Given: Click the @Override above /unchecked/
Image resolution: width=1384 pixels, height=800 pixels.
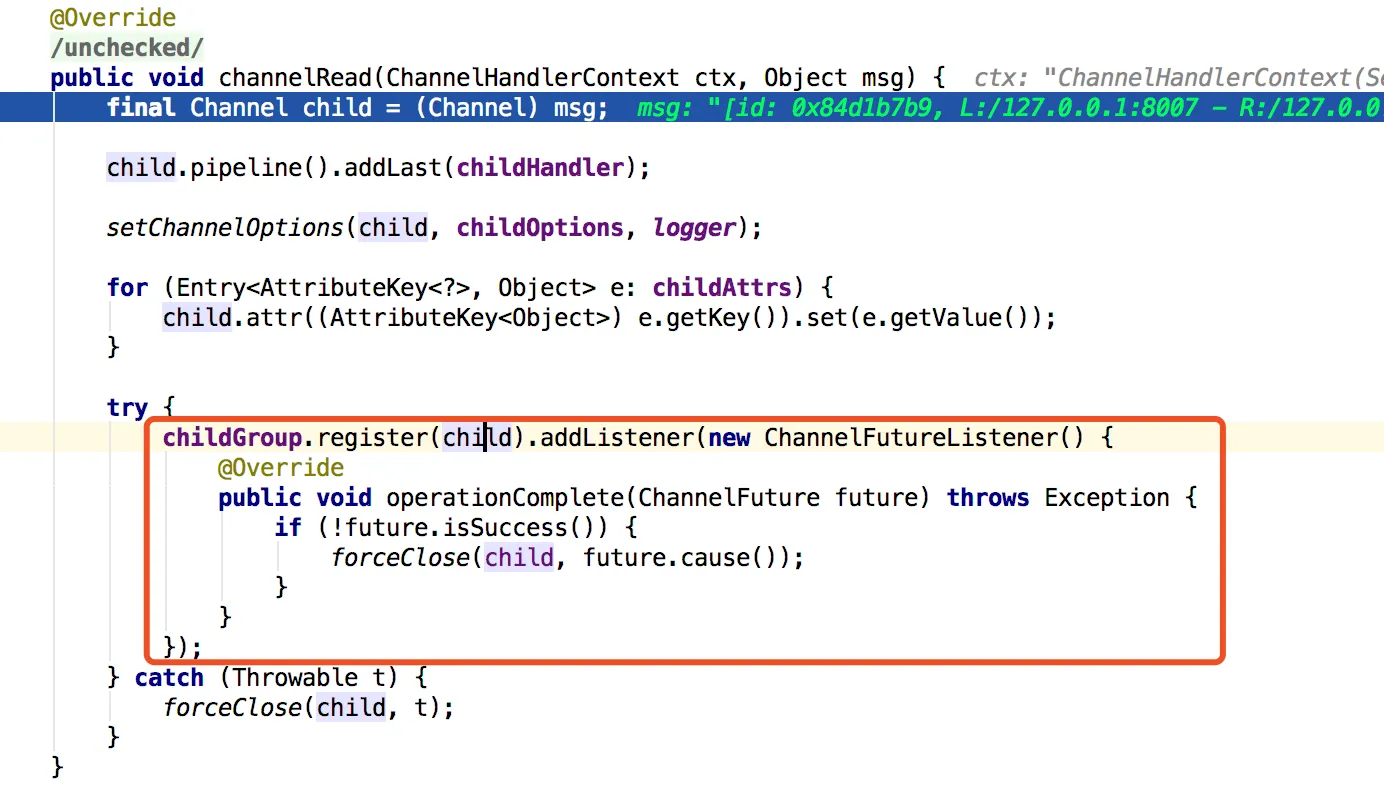Looking at the screenshot, I should [113, 18].
